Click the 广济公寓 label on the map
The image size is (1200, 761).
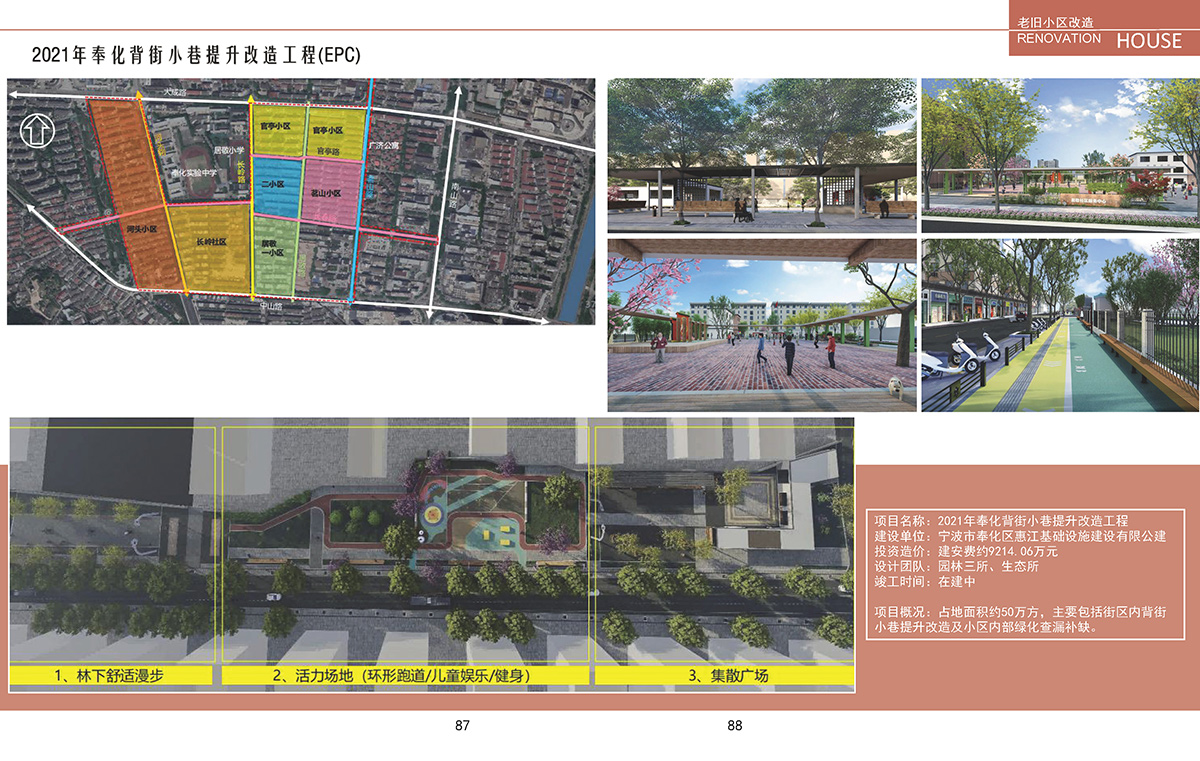coord(383,145)
